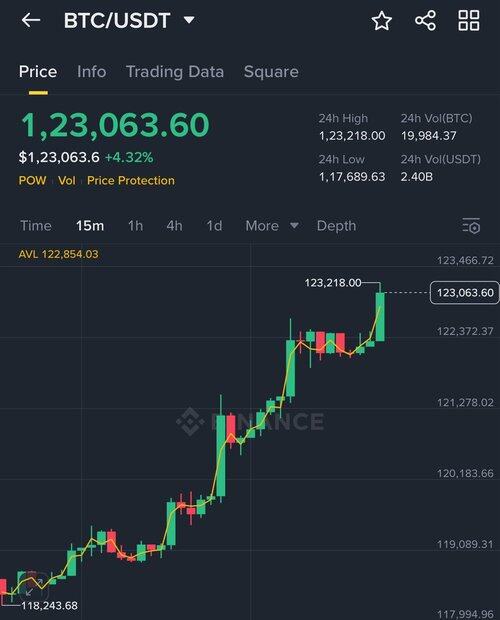Open the Square tab

(x=271, y=72)
